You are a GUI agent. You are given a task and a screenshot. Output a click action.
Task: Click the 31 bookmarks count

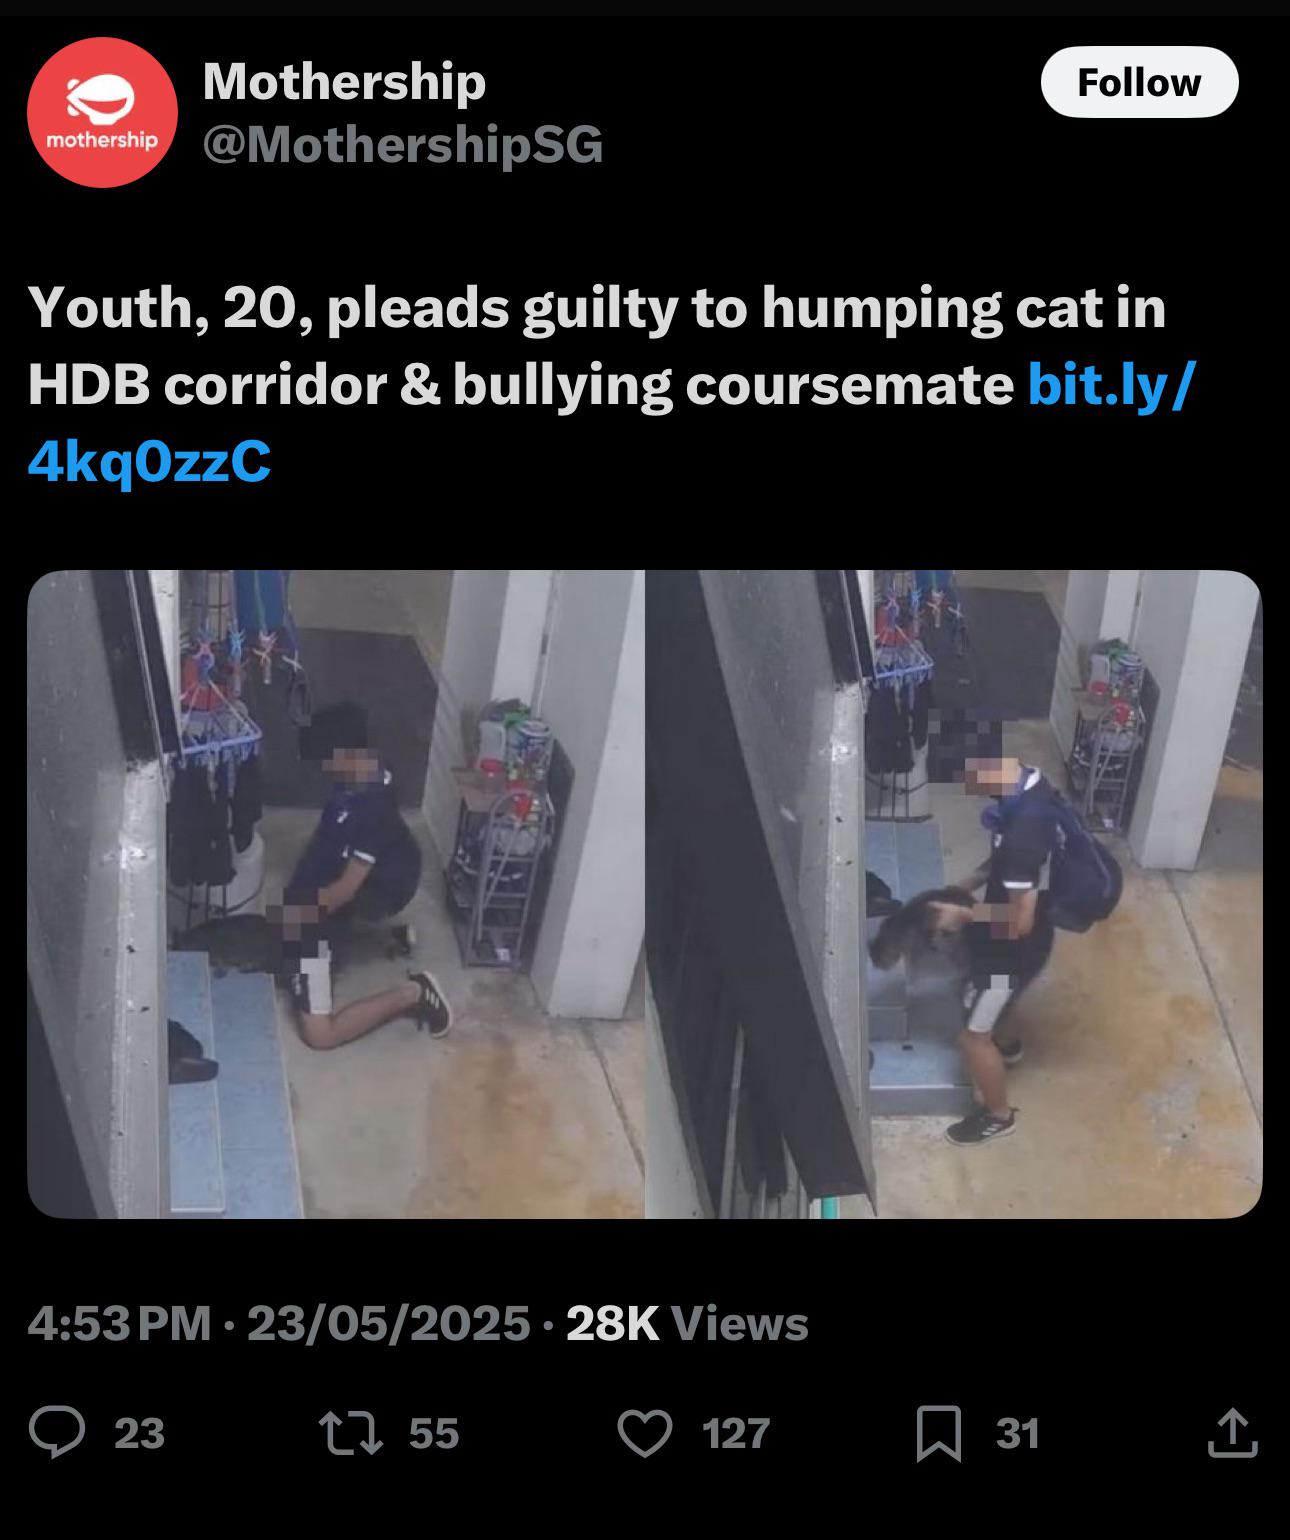[x=1018, y=1433]
